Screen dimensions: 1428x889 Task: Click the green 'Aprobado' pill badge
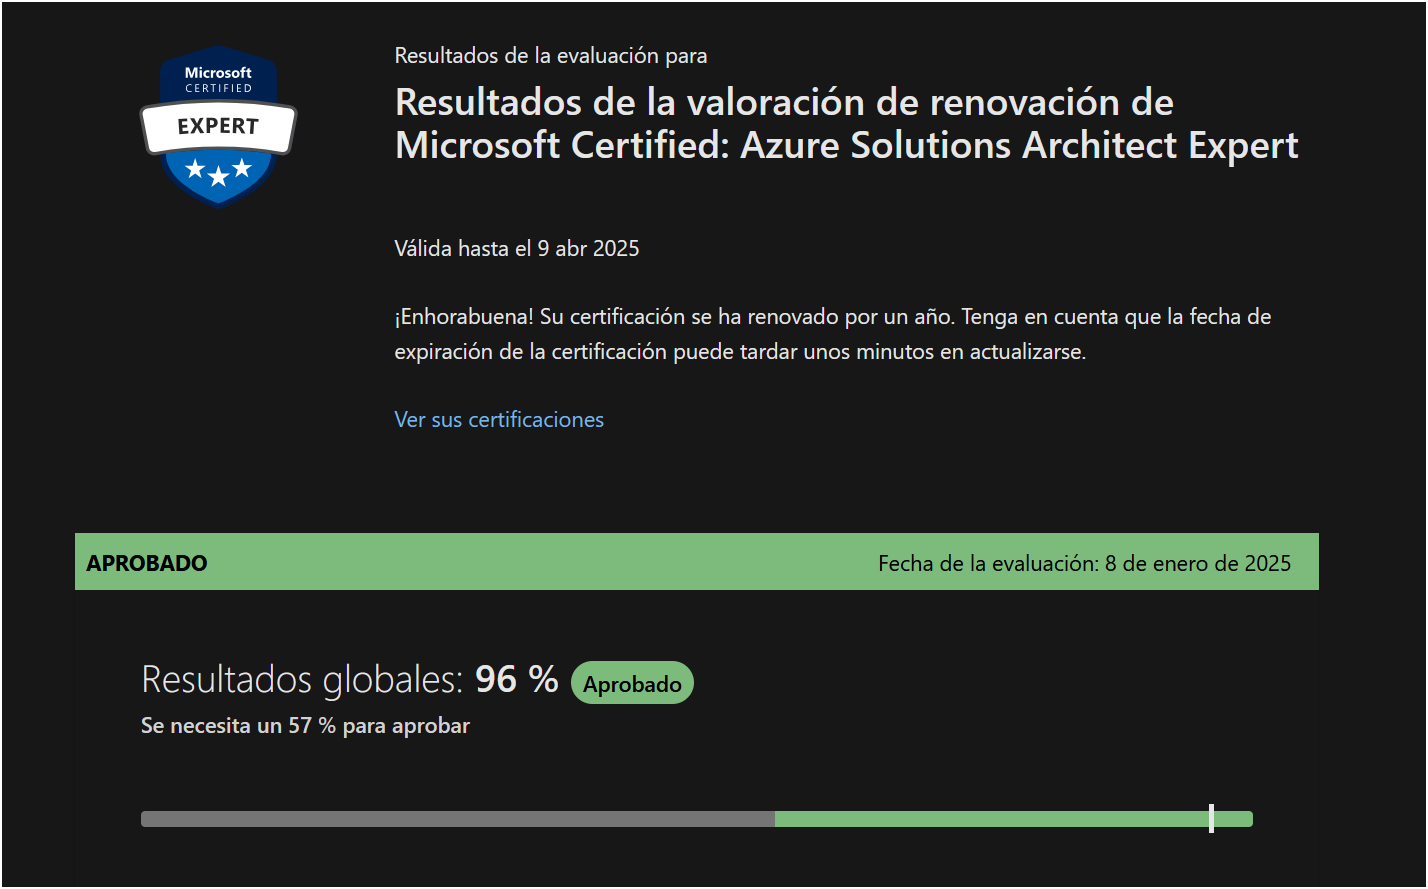pos(632,683)
